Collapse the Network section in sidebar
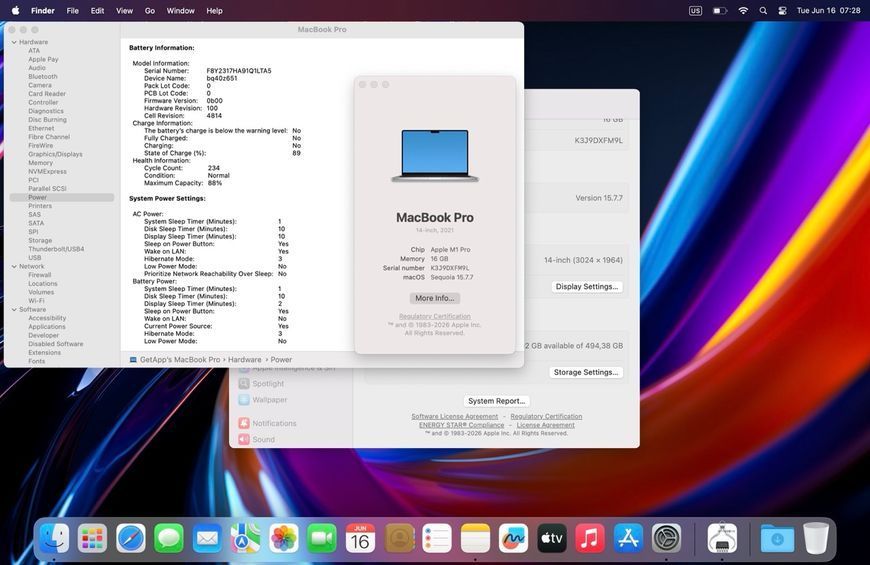The width and height of the screenshot is (870, 565). tap(14, 266)
